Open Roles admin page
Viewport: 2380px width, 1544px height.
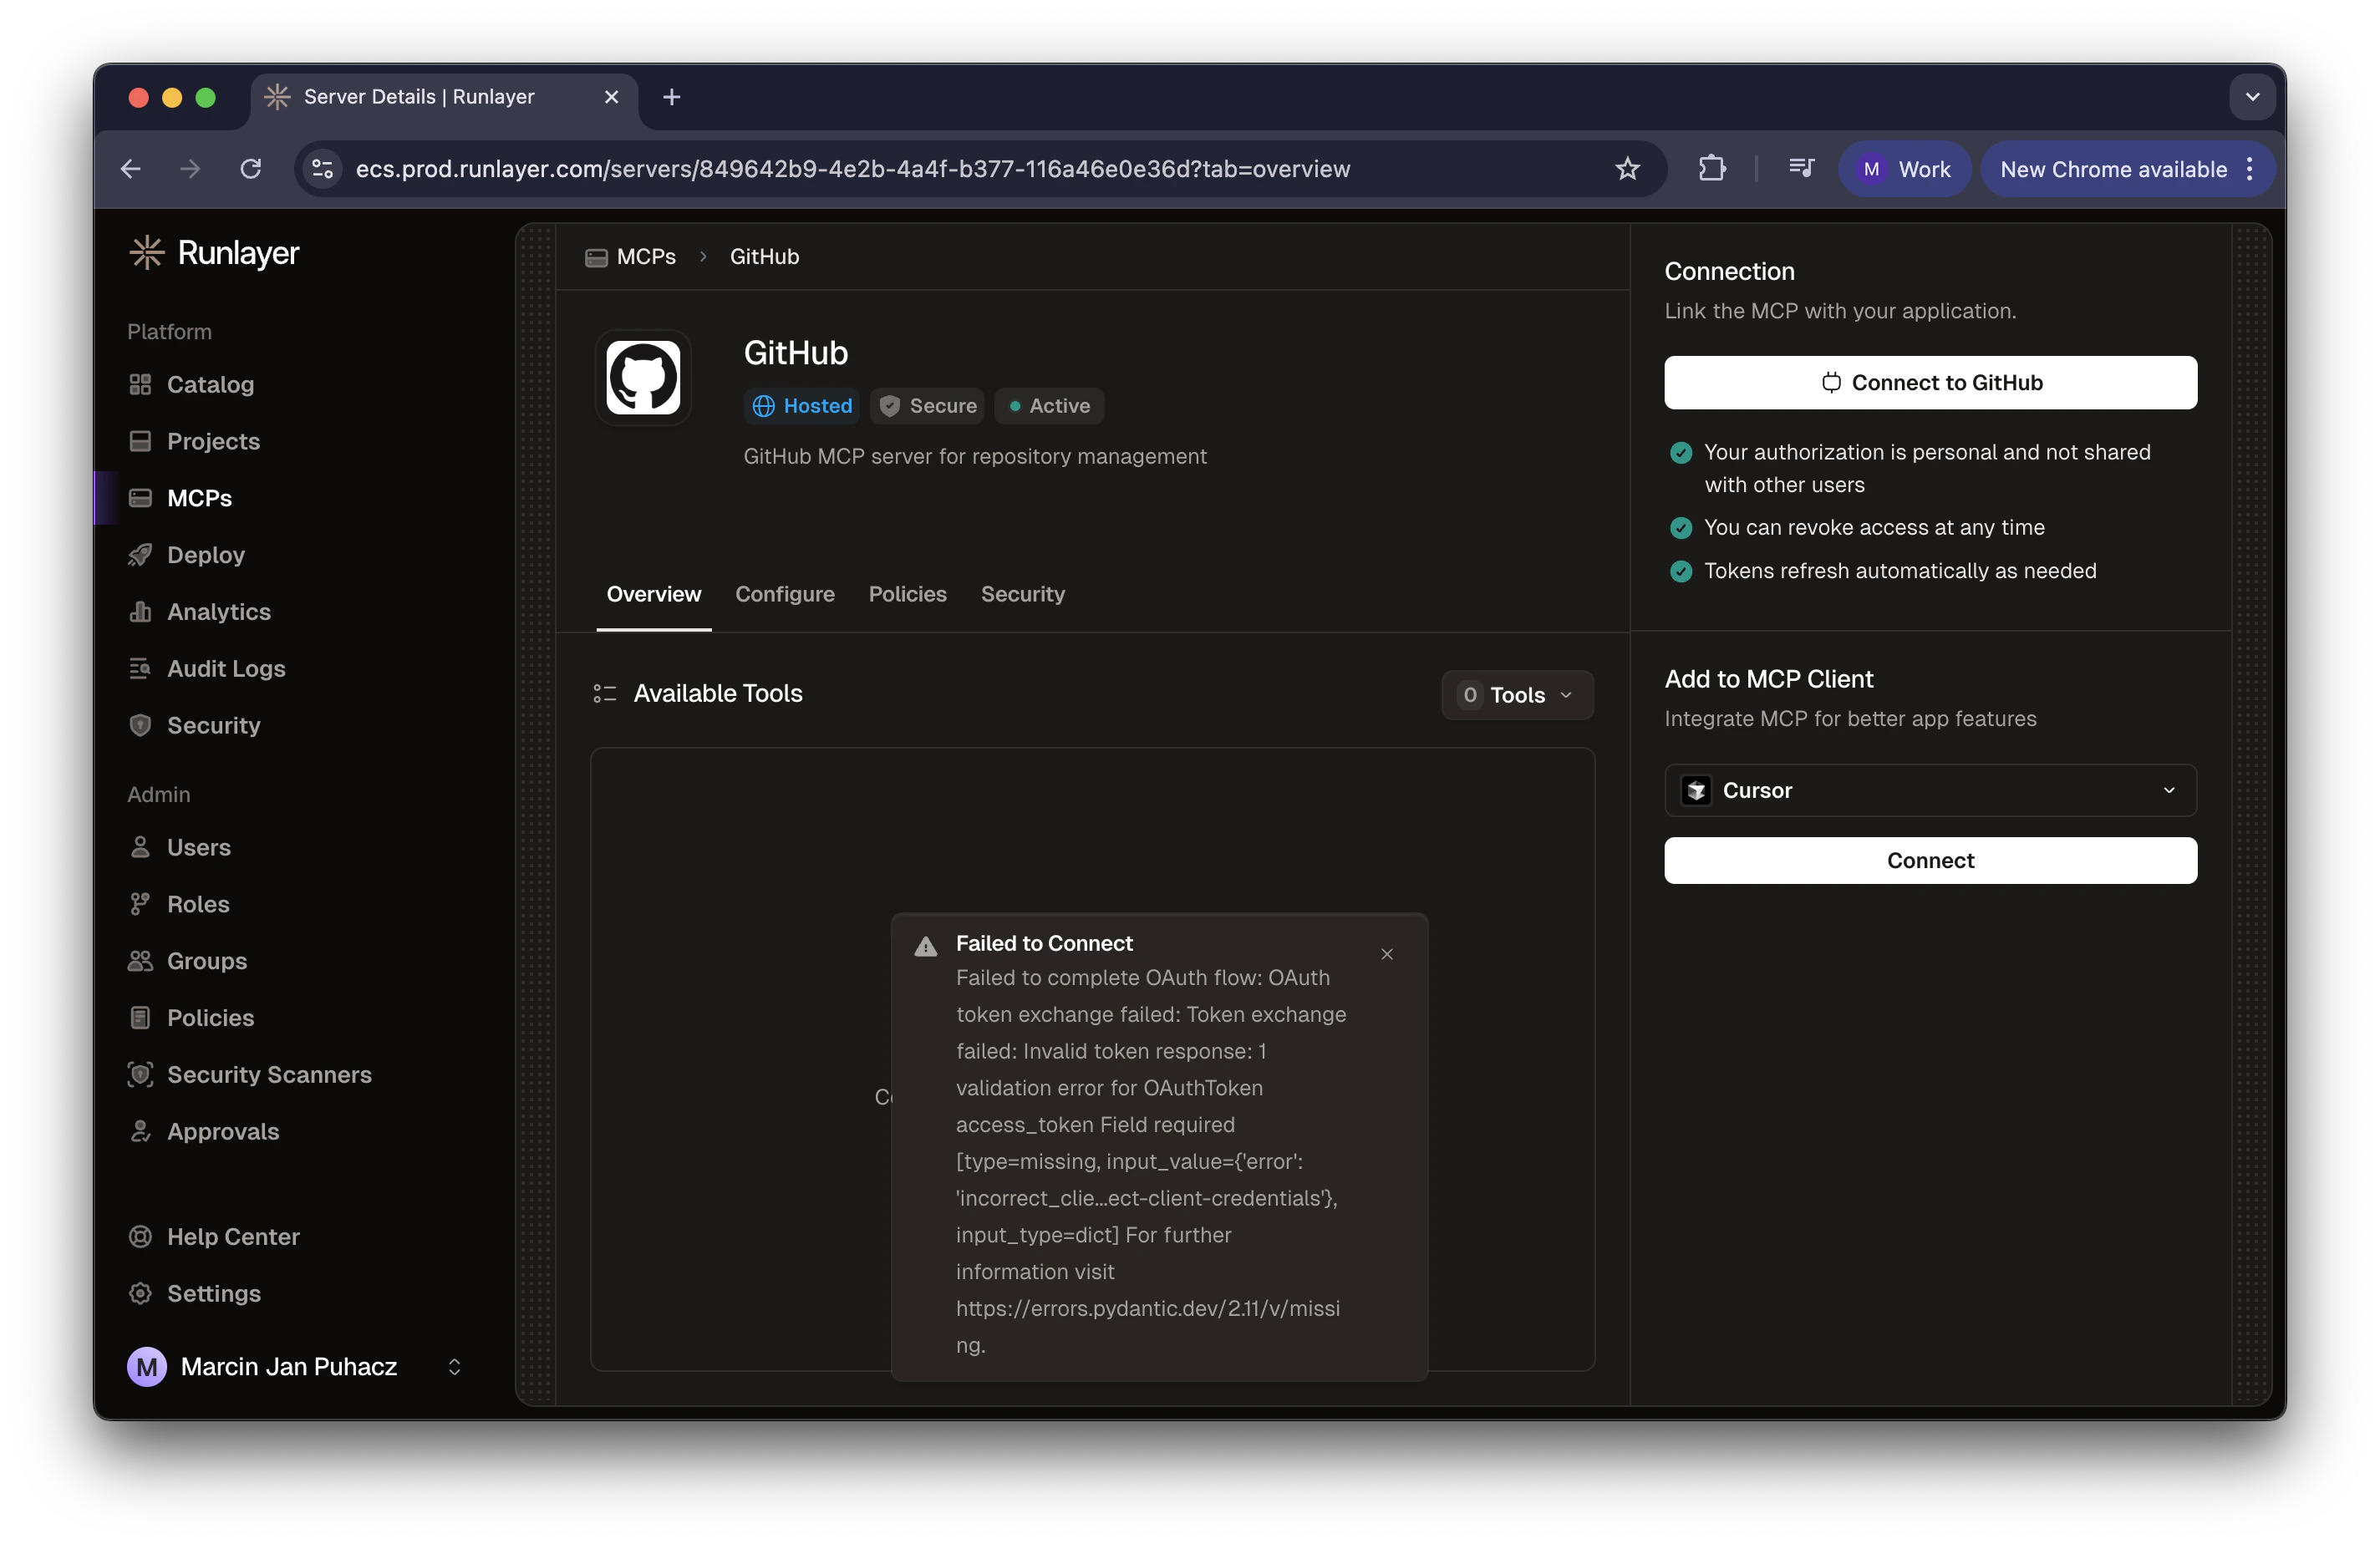[198, 904]
